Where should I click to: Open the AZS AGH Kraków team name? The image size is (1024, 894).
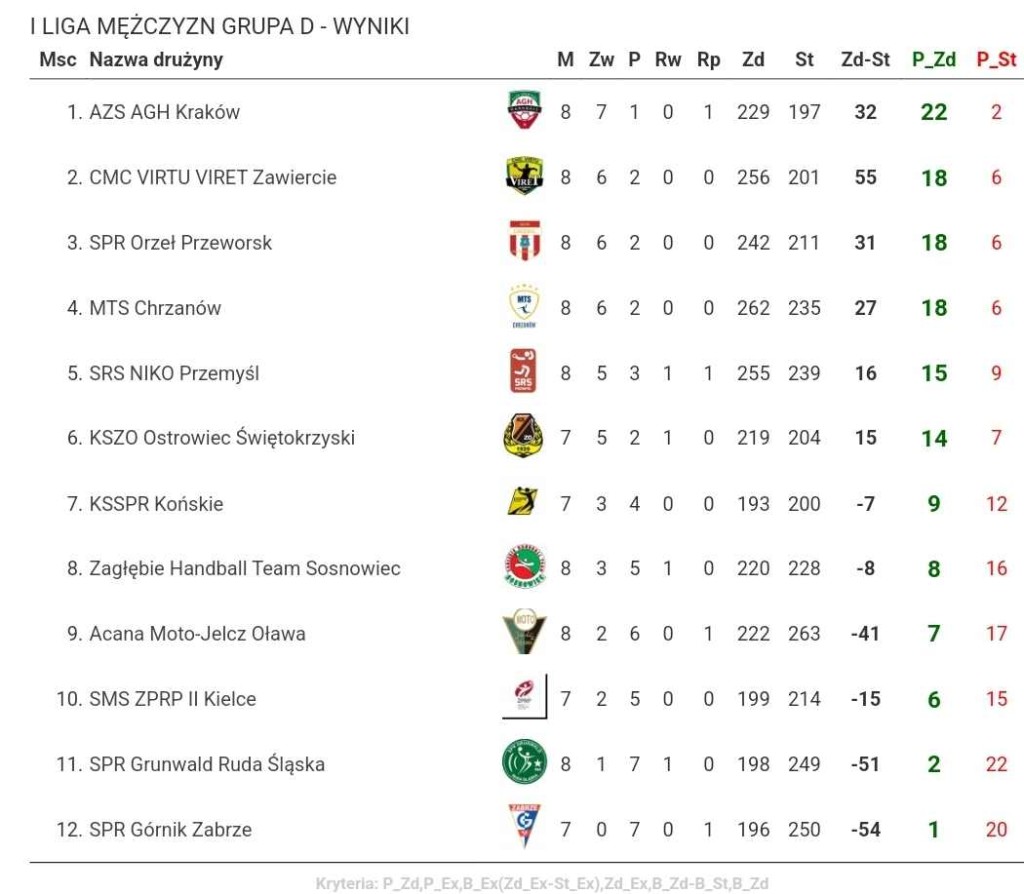pyautogui.click(x=165, y=112)
